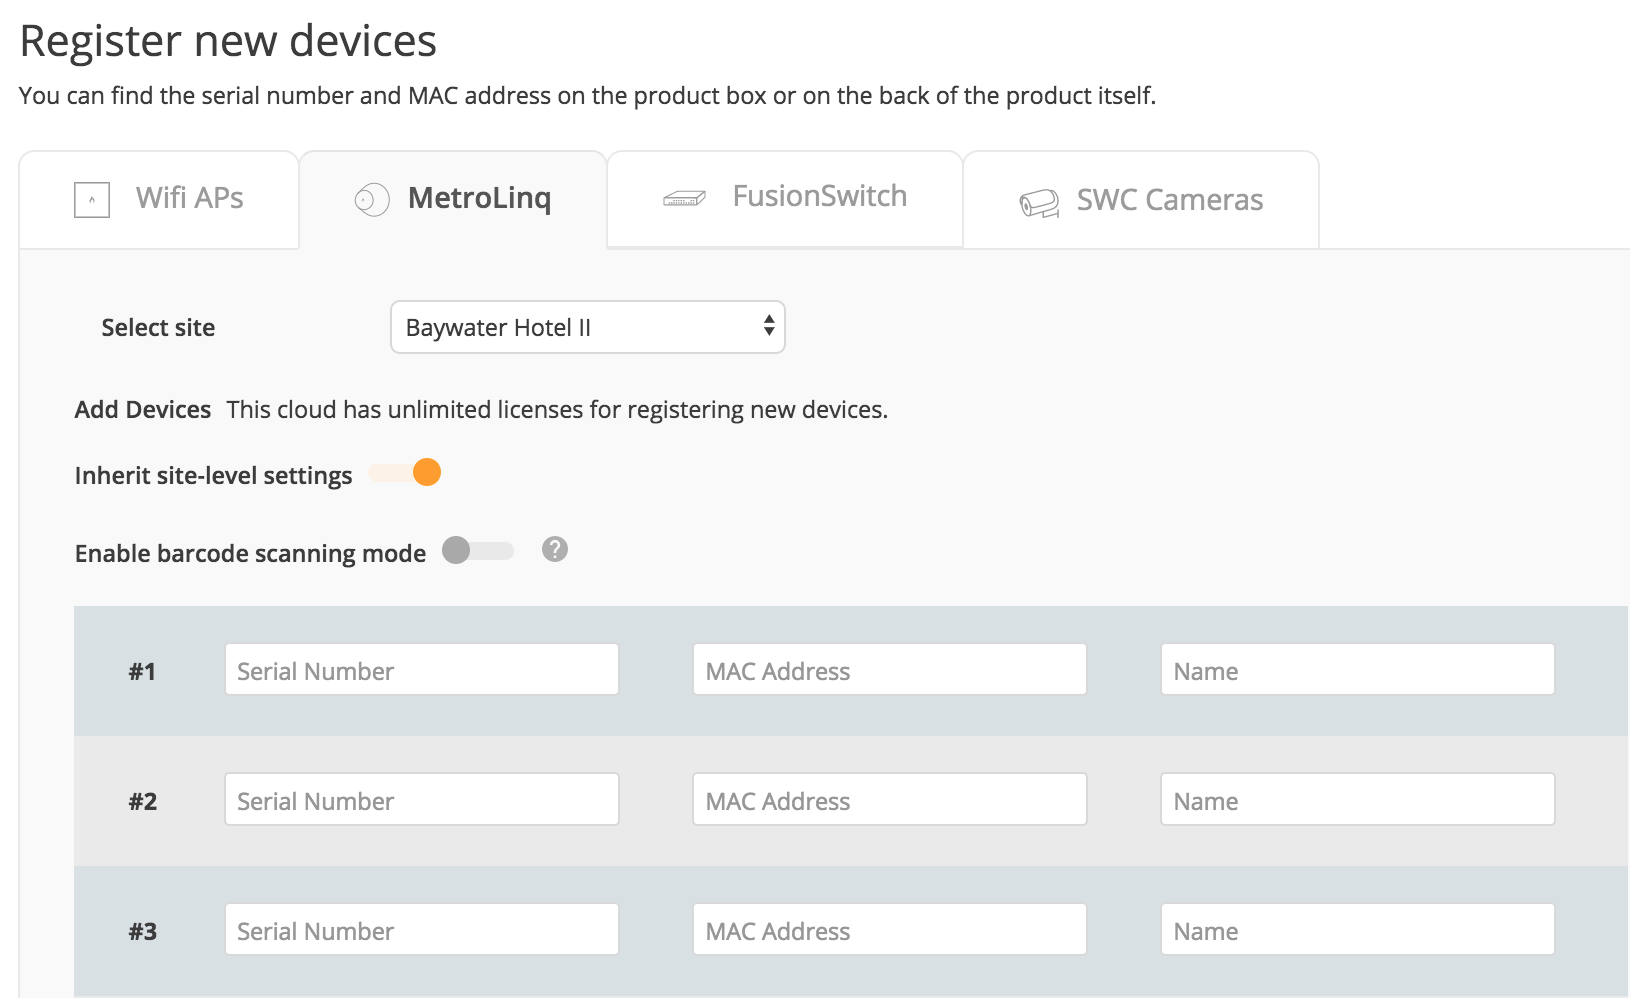Screen dimensions: 1630x998
Task: Click MAC Address field in row #3
Action: point(889,930)
